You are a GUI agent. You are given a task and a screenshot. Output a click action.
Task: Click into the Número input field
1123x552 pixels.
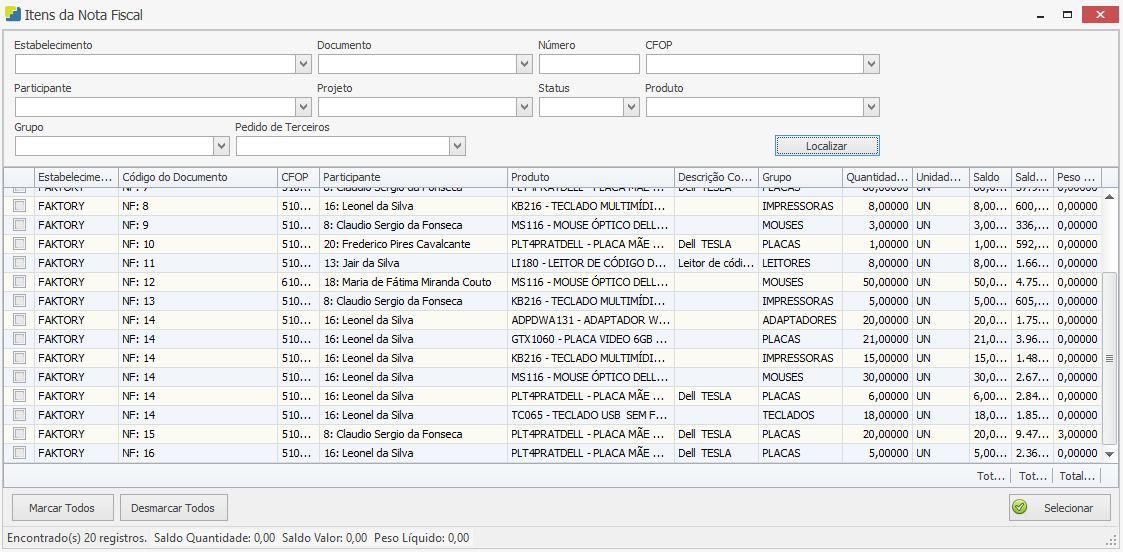(588, 65)
